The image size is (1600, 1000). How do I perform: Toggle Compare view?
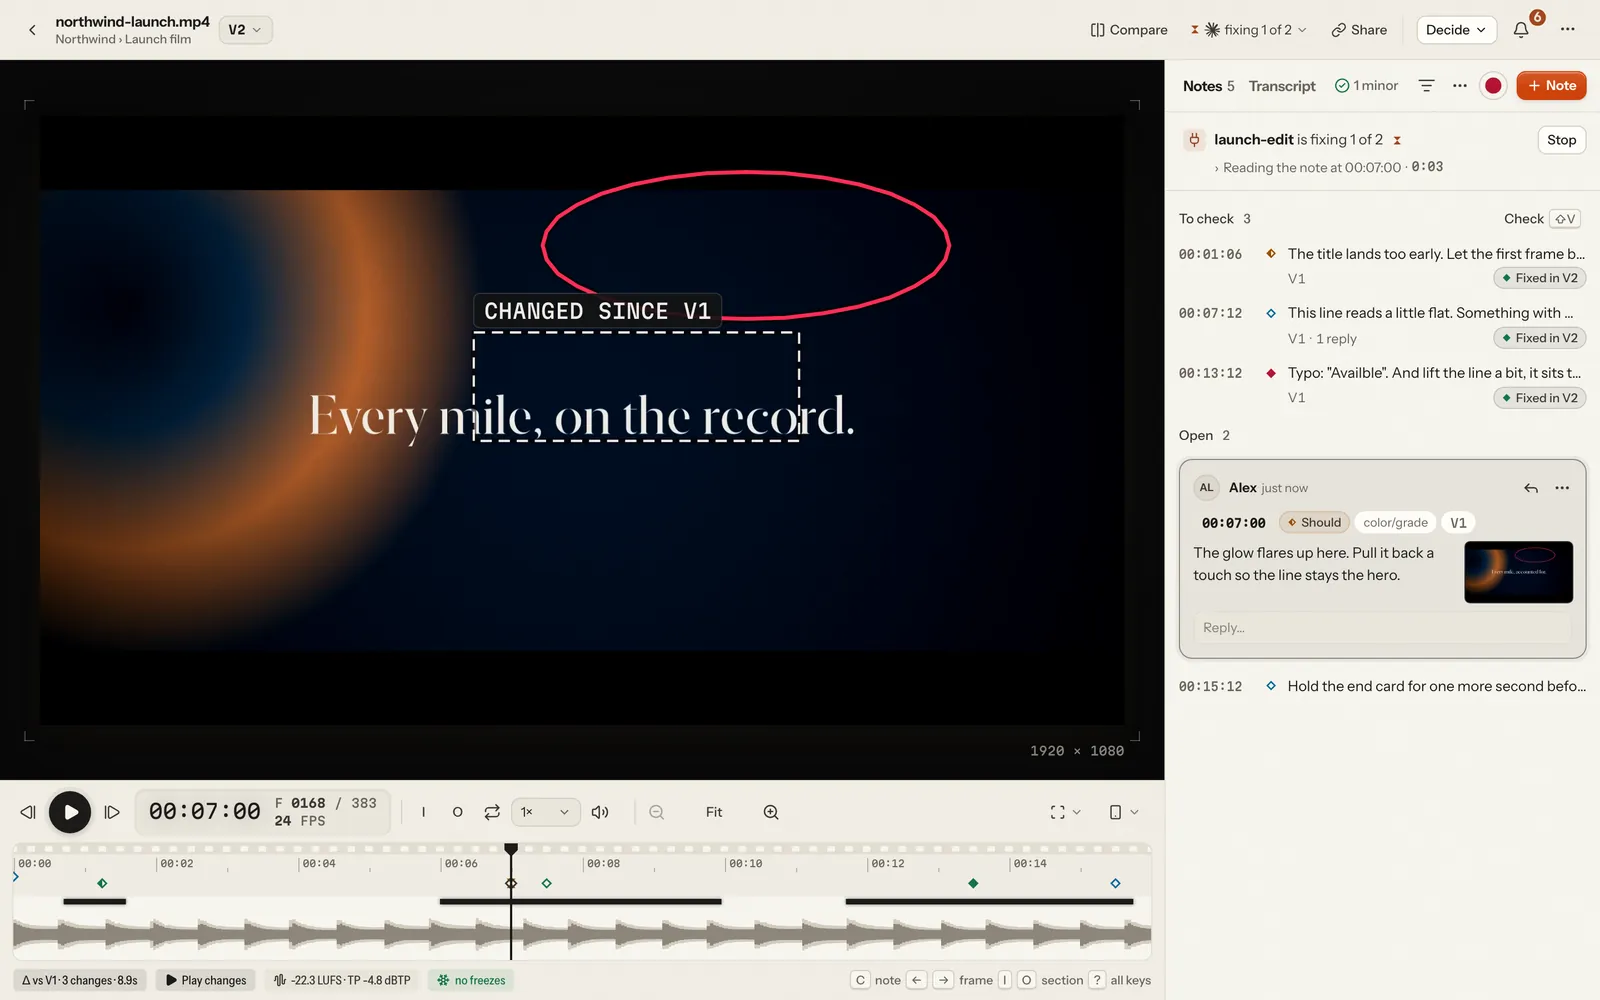coord(1129,30)
